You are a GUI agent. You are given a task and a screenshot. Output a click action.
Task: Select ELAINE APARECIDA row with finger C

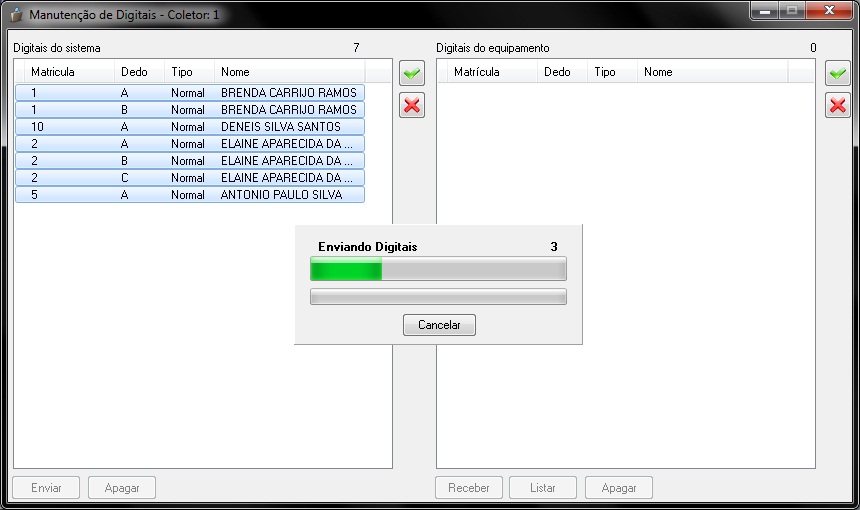pyautogui.click(x=190, y=178)
